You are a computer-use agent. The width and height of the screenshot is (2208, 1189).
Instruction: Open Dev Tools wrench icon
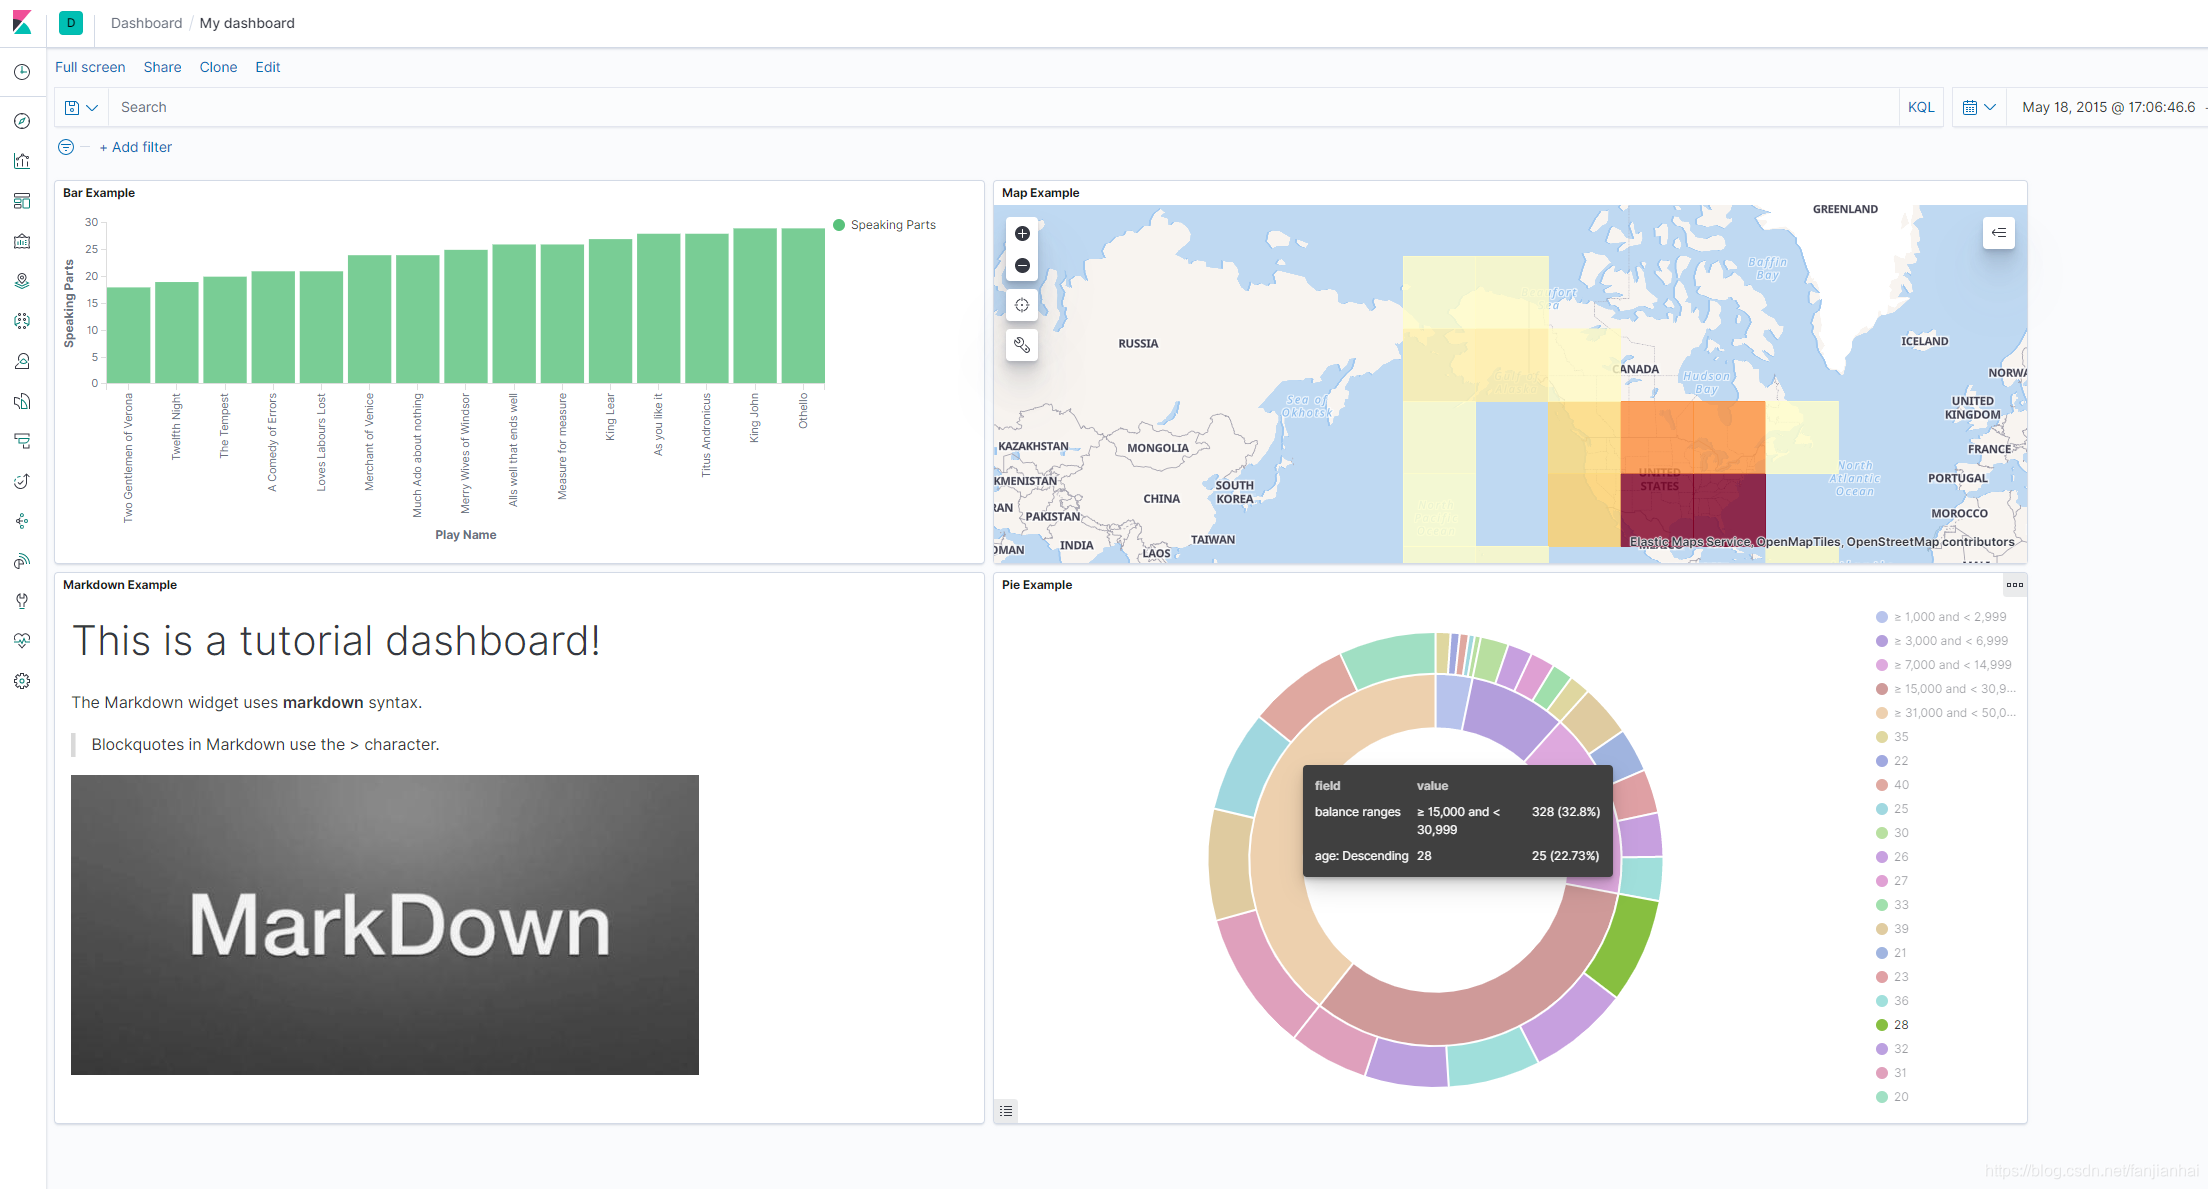coord(22,601)
